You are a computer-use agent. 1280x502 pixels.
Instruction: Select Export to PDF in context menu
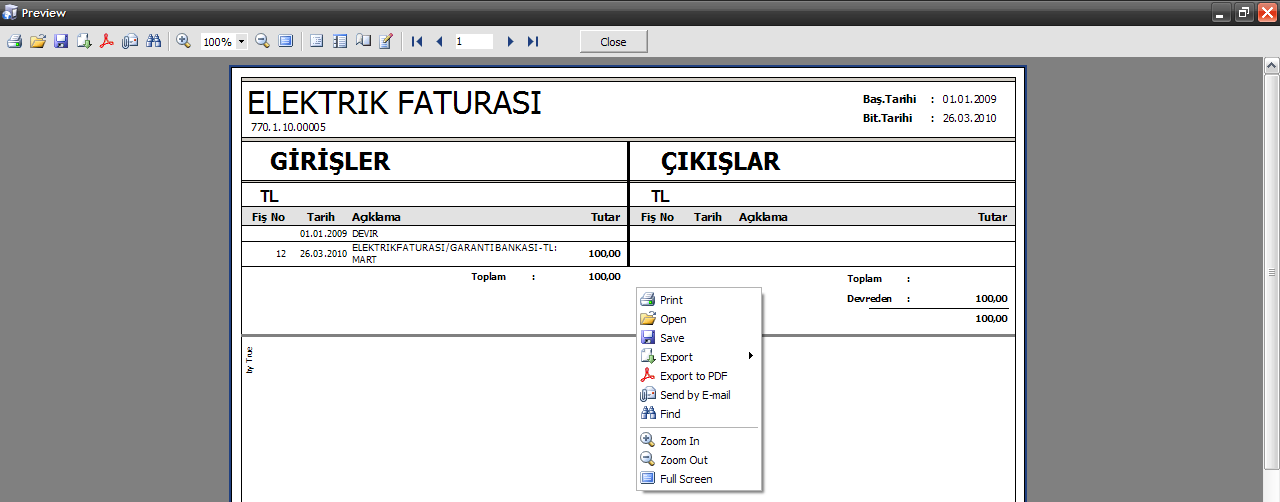[x=693, y=376]
